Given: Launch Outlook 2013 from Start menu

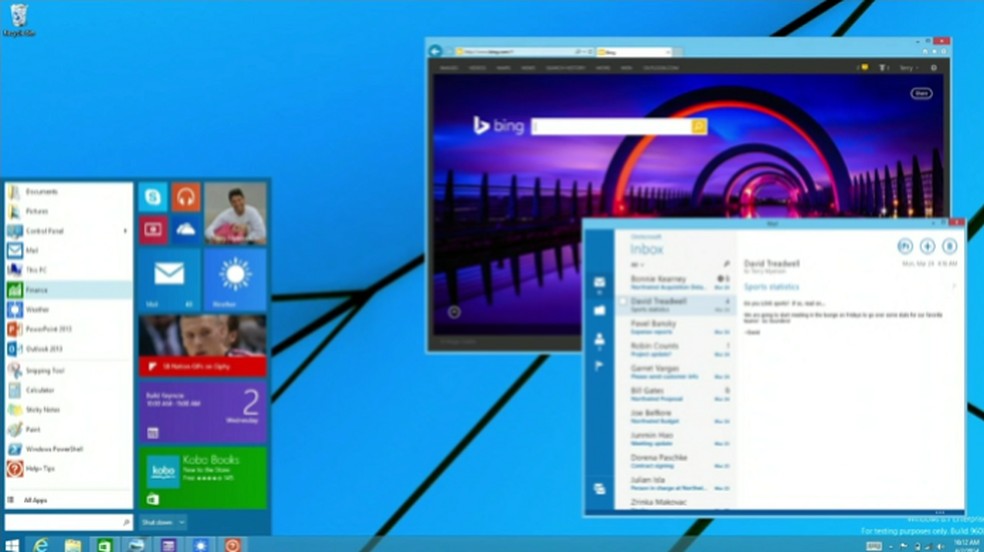Looking at the screenshot, I should point(69,349).
